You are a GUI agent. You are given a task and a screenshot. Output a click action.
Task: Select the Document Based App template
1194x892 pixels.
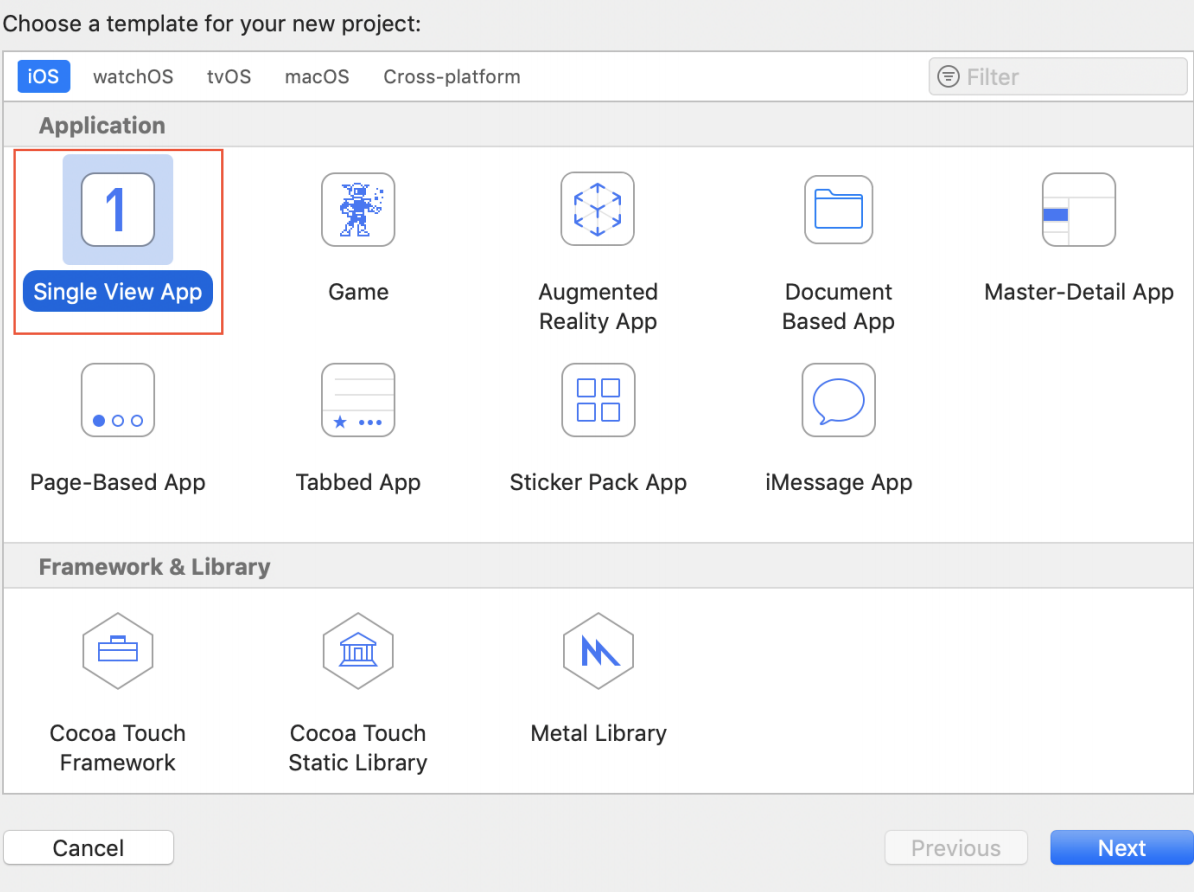838,209
